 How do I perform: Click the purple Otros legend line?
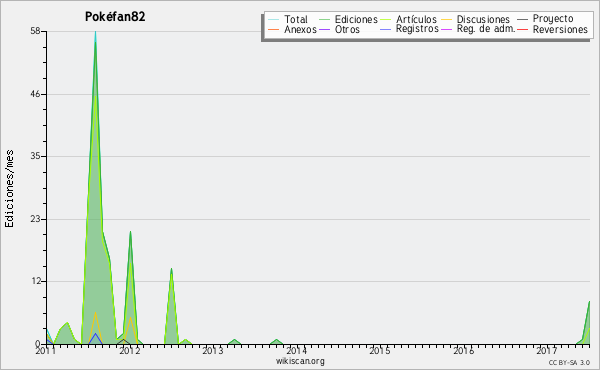pyautogui.click(x=324, y=29)
